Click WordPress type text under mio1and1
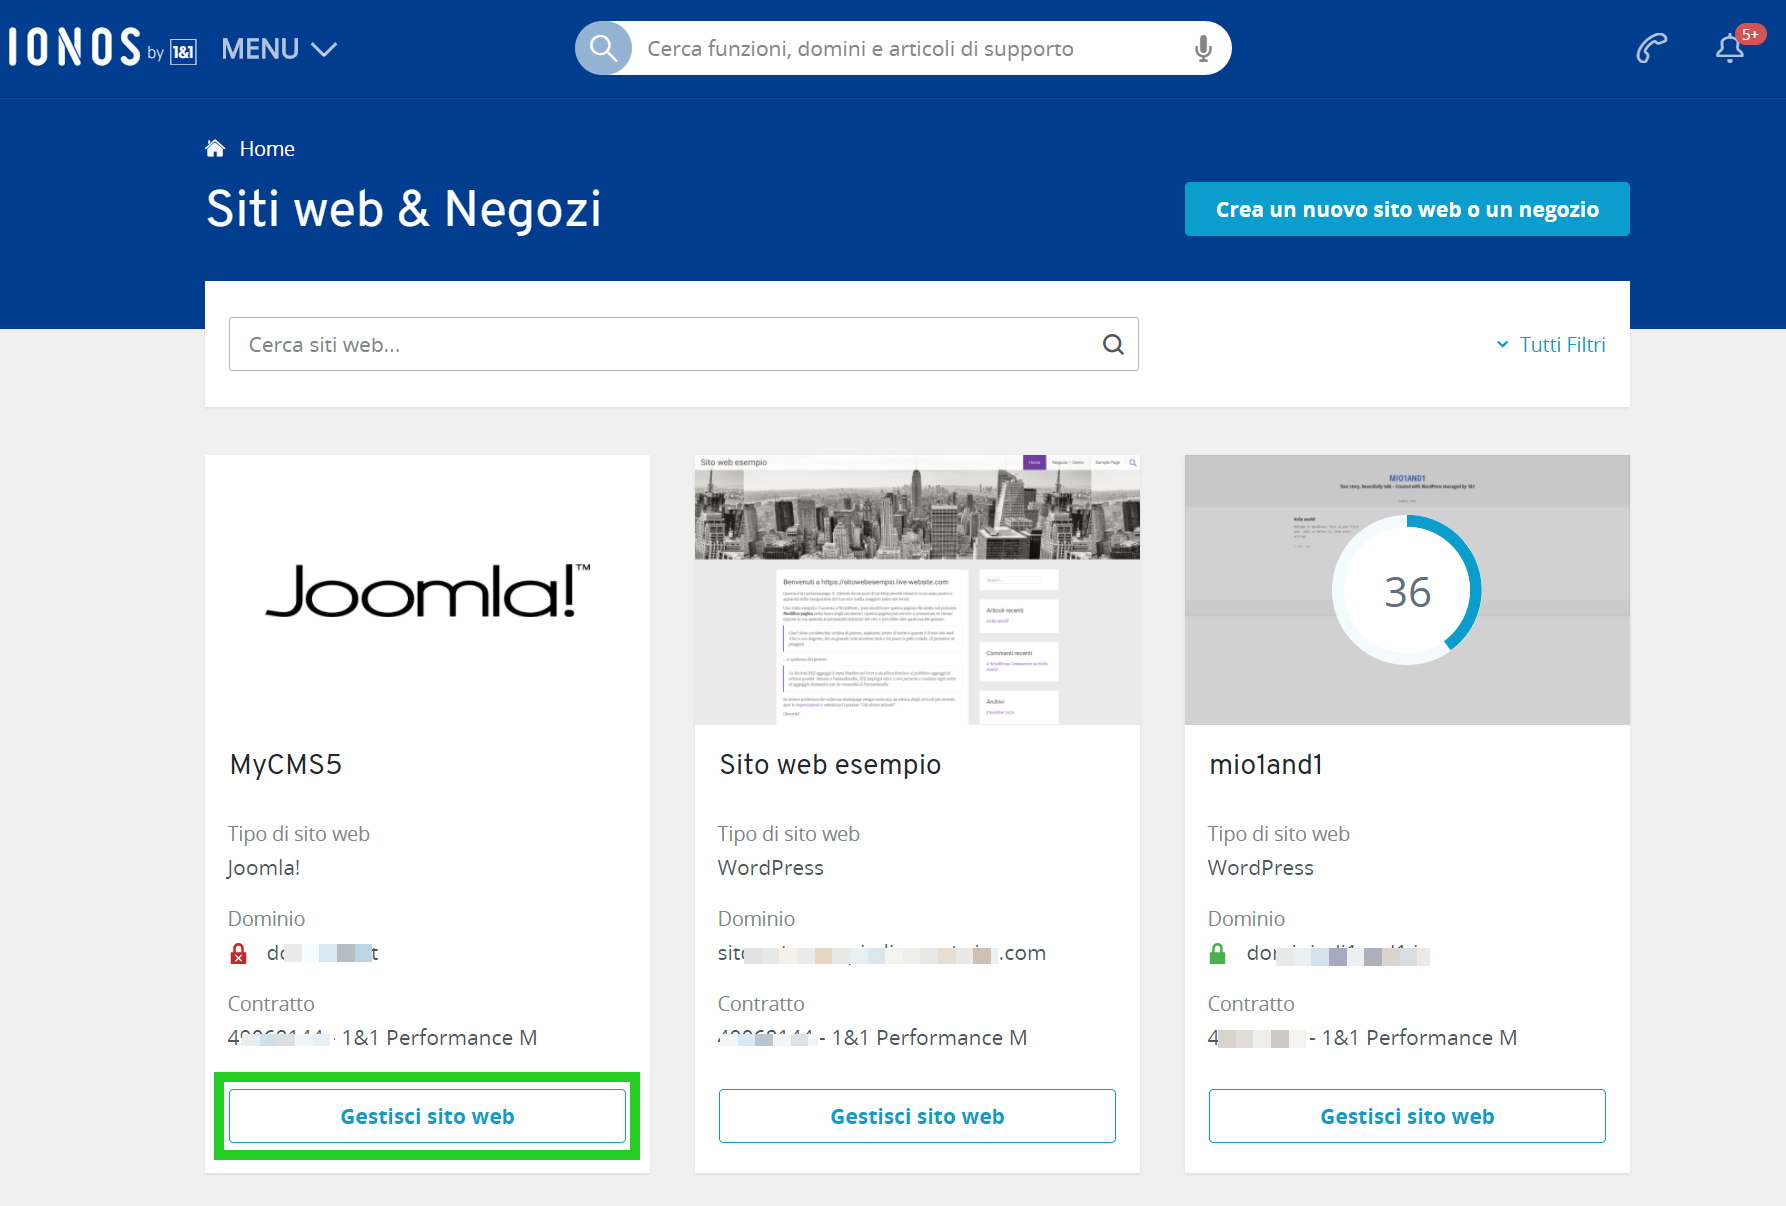 (1261, 868)
